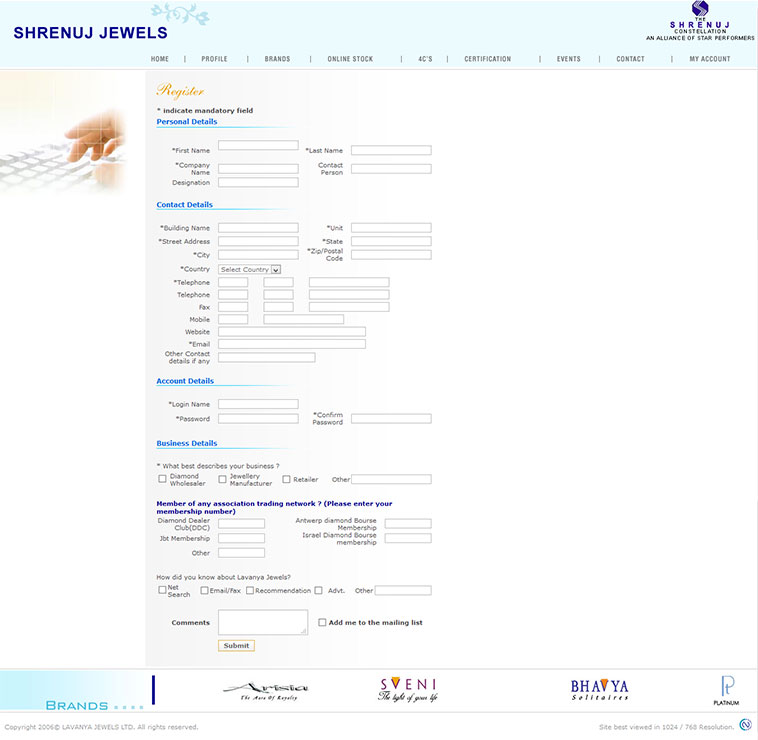Focus the Diamond Dealer Club(DDC) field
This screenshot has width=758, height=740.
[x=241, y=523]
